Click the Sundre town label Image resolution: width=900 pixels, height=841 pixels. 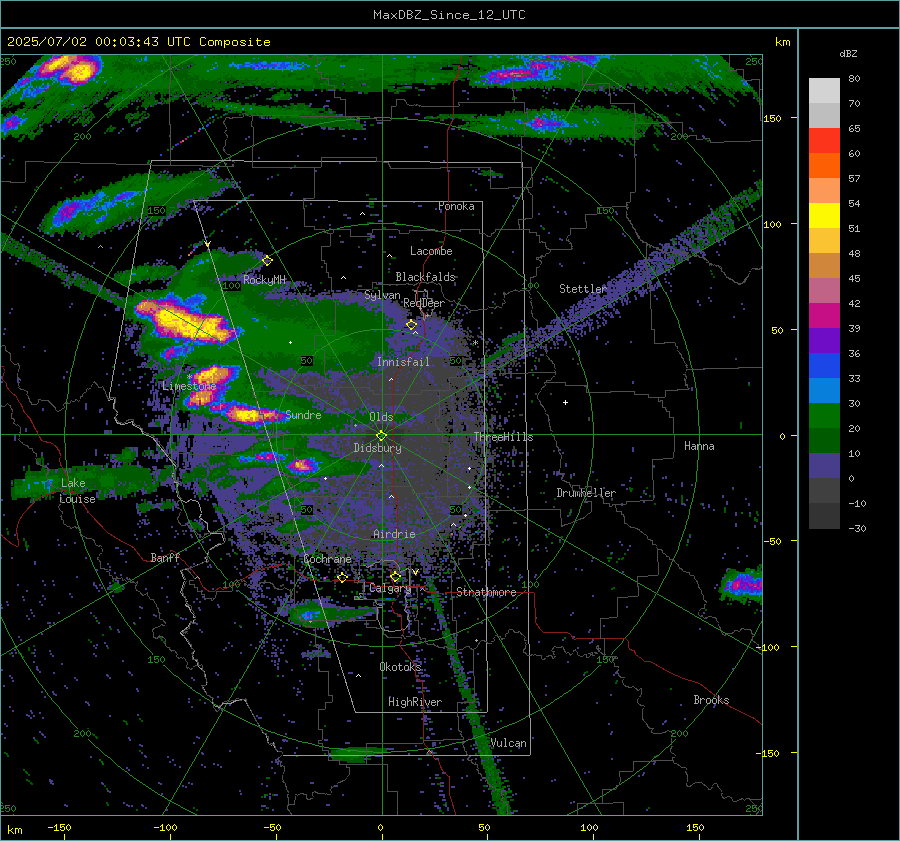[303, 414]
